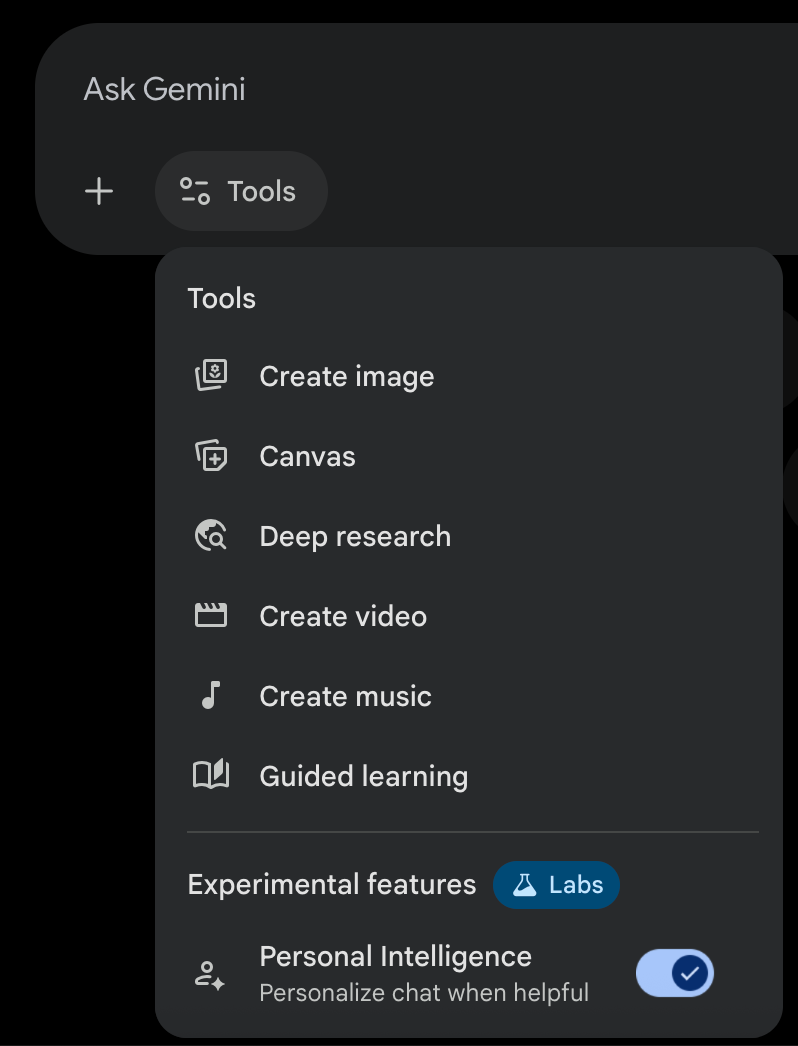798x1046 pixels.
Task: Click the Labs badge
Action: pyautogui.click(x=556, y=885)
